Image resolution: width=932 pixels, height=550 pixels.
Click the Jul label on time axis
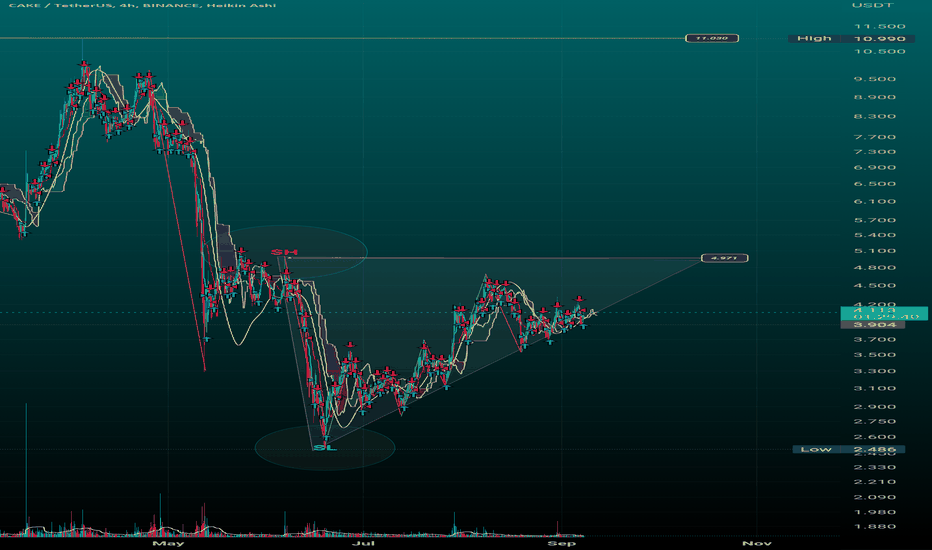point(363,543)
